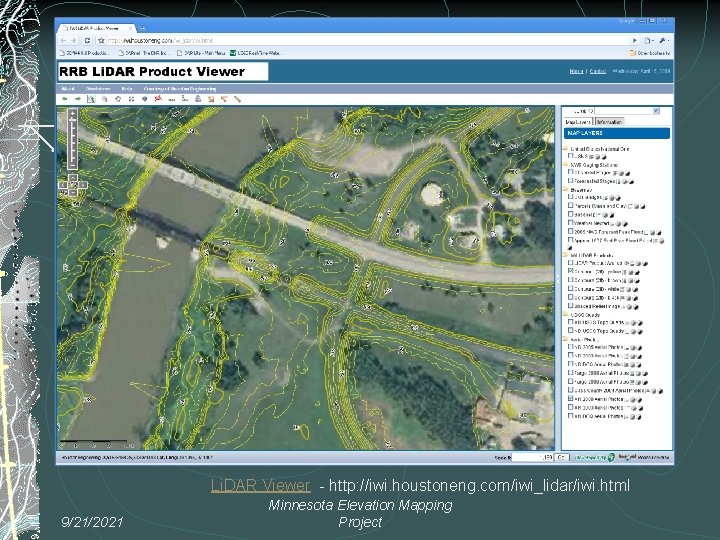Click the pencil icon at toolbar end
Screen dimensions: 720x540
point(237,99)
